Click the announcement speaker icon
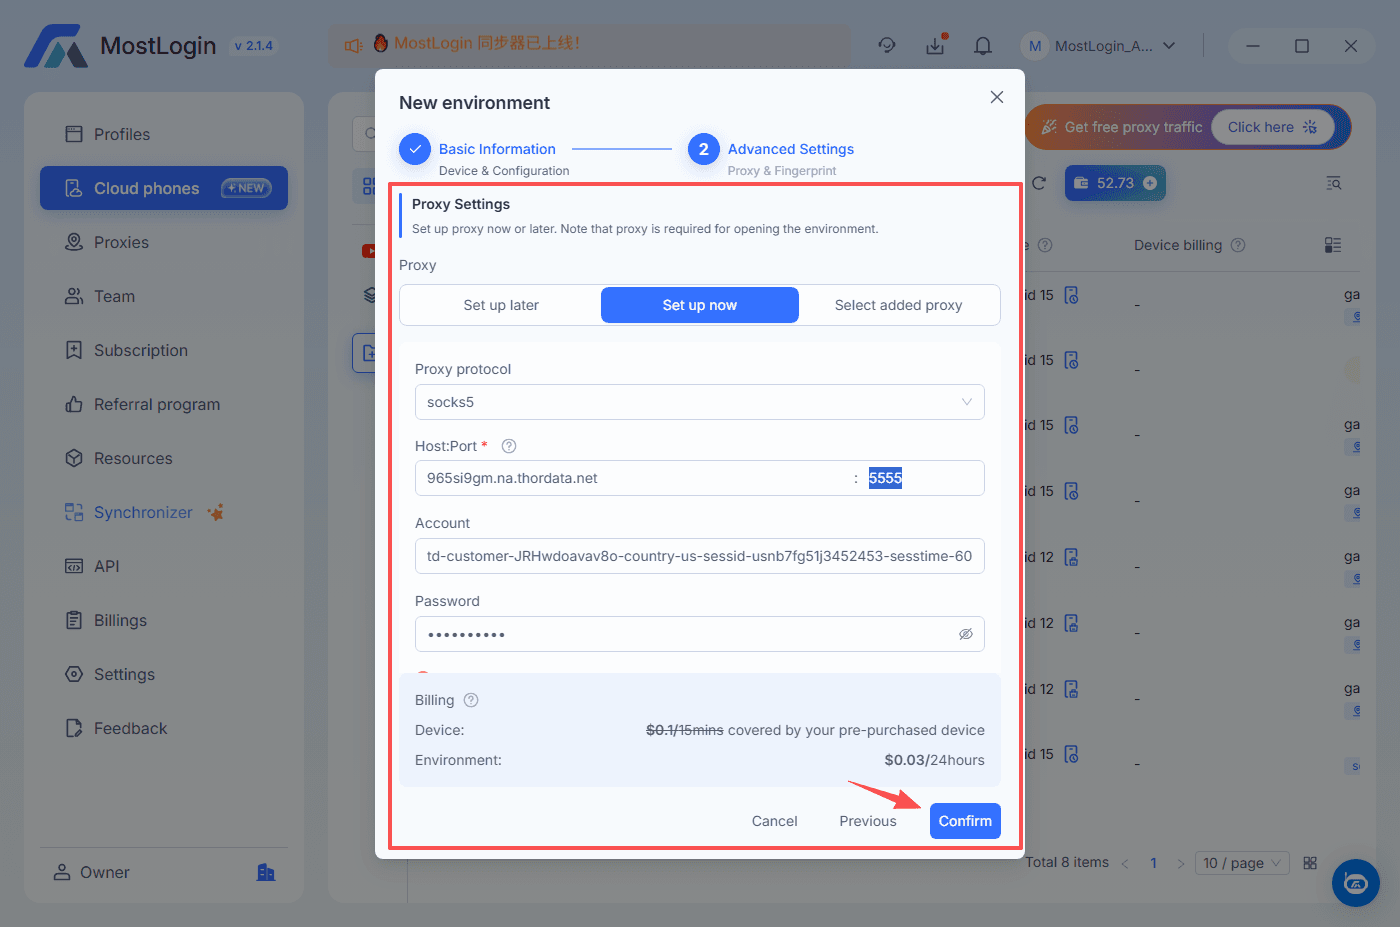Screen dimensions: 1400x927 coord(353,45)
